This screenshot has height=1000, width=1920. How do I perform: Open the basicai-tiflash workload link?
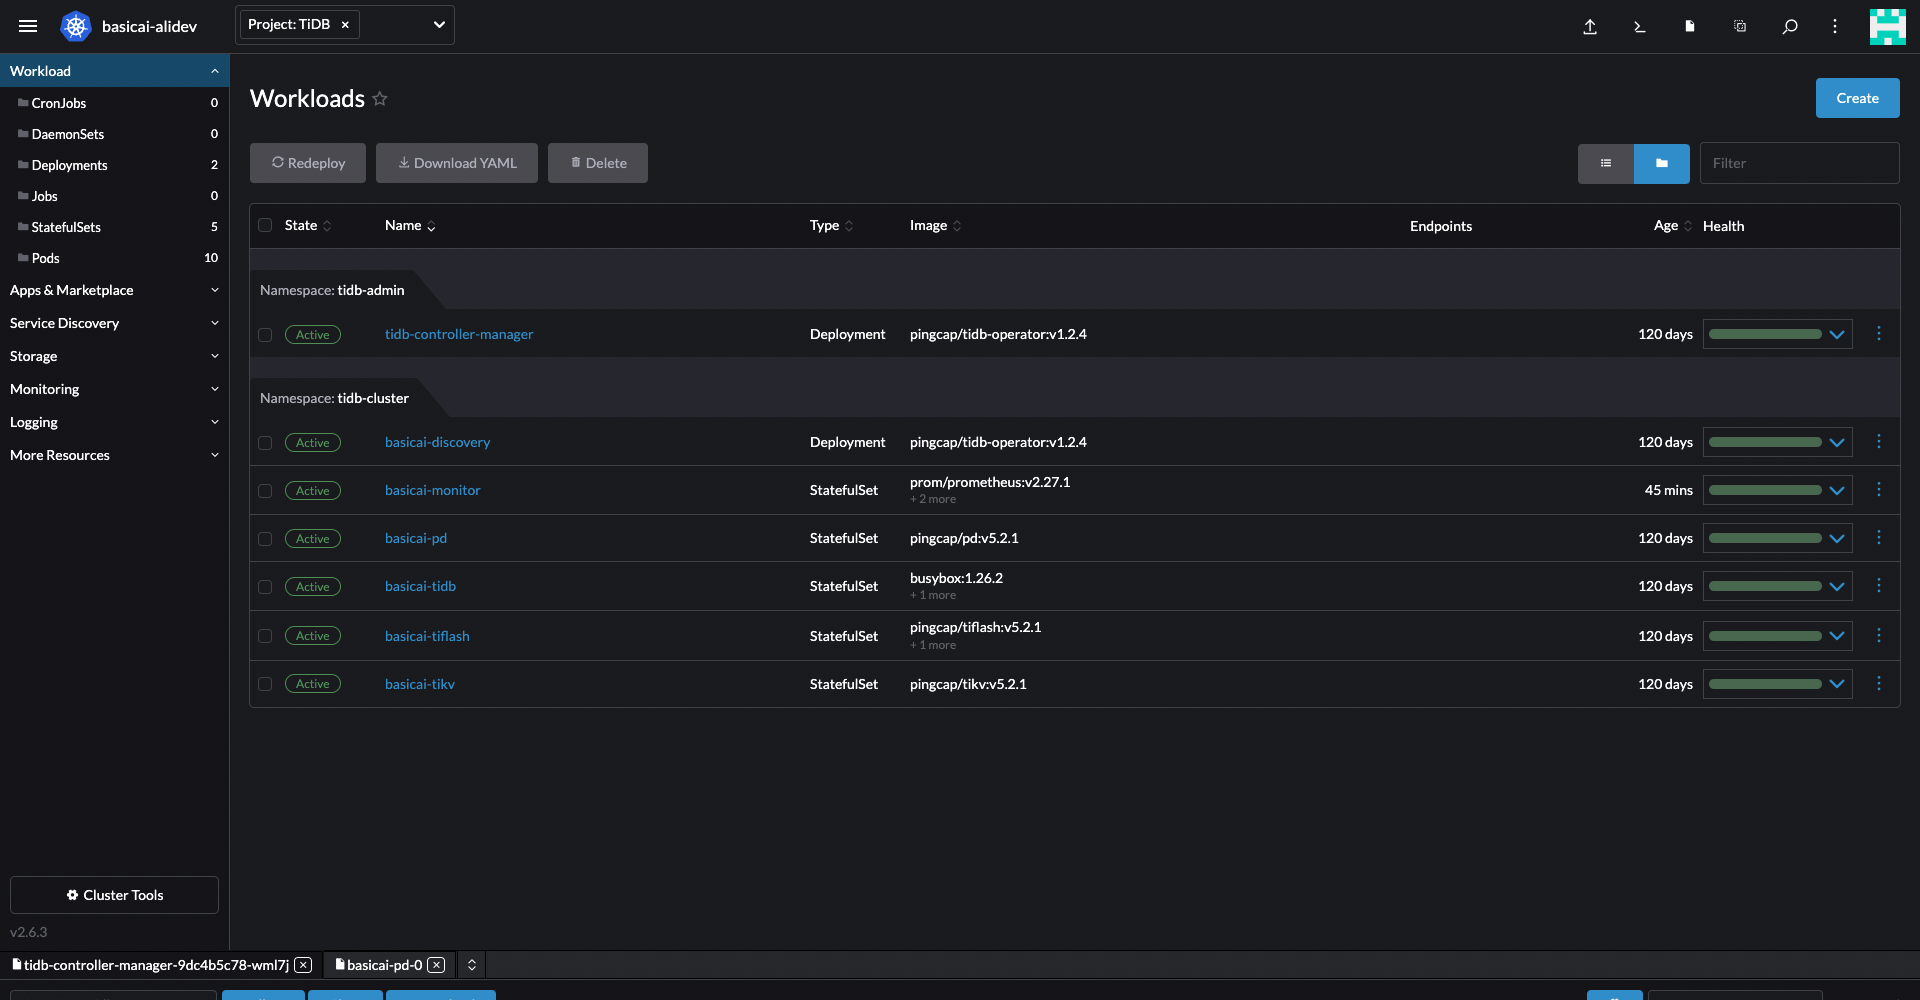click(427, 636)
